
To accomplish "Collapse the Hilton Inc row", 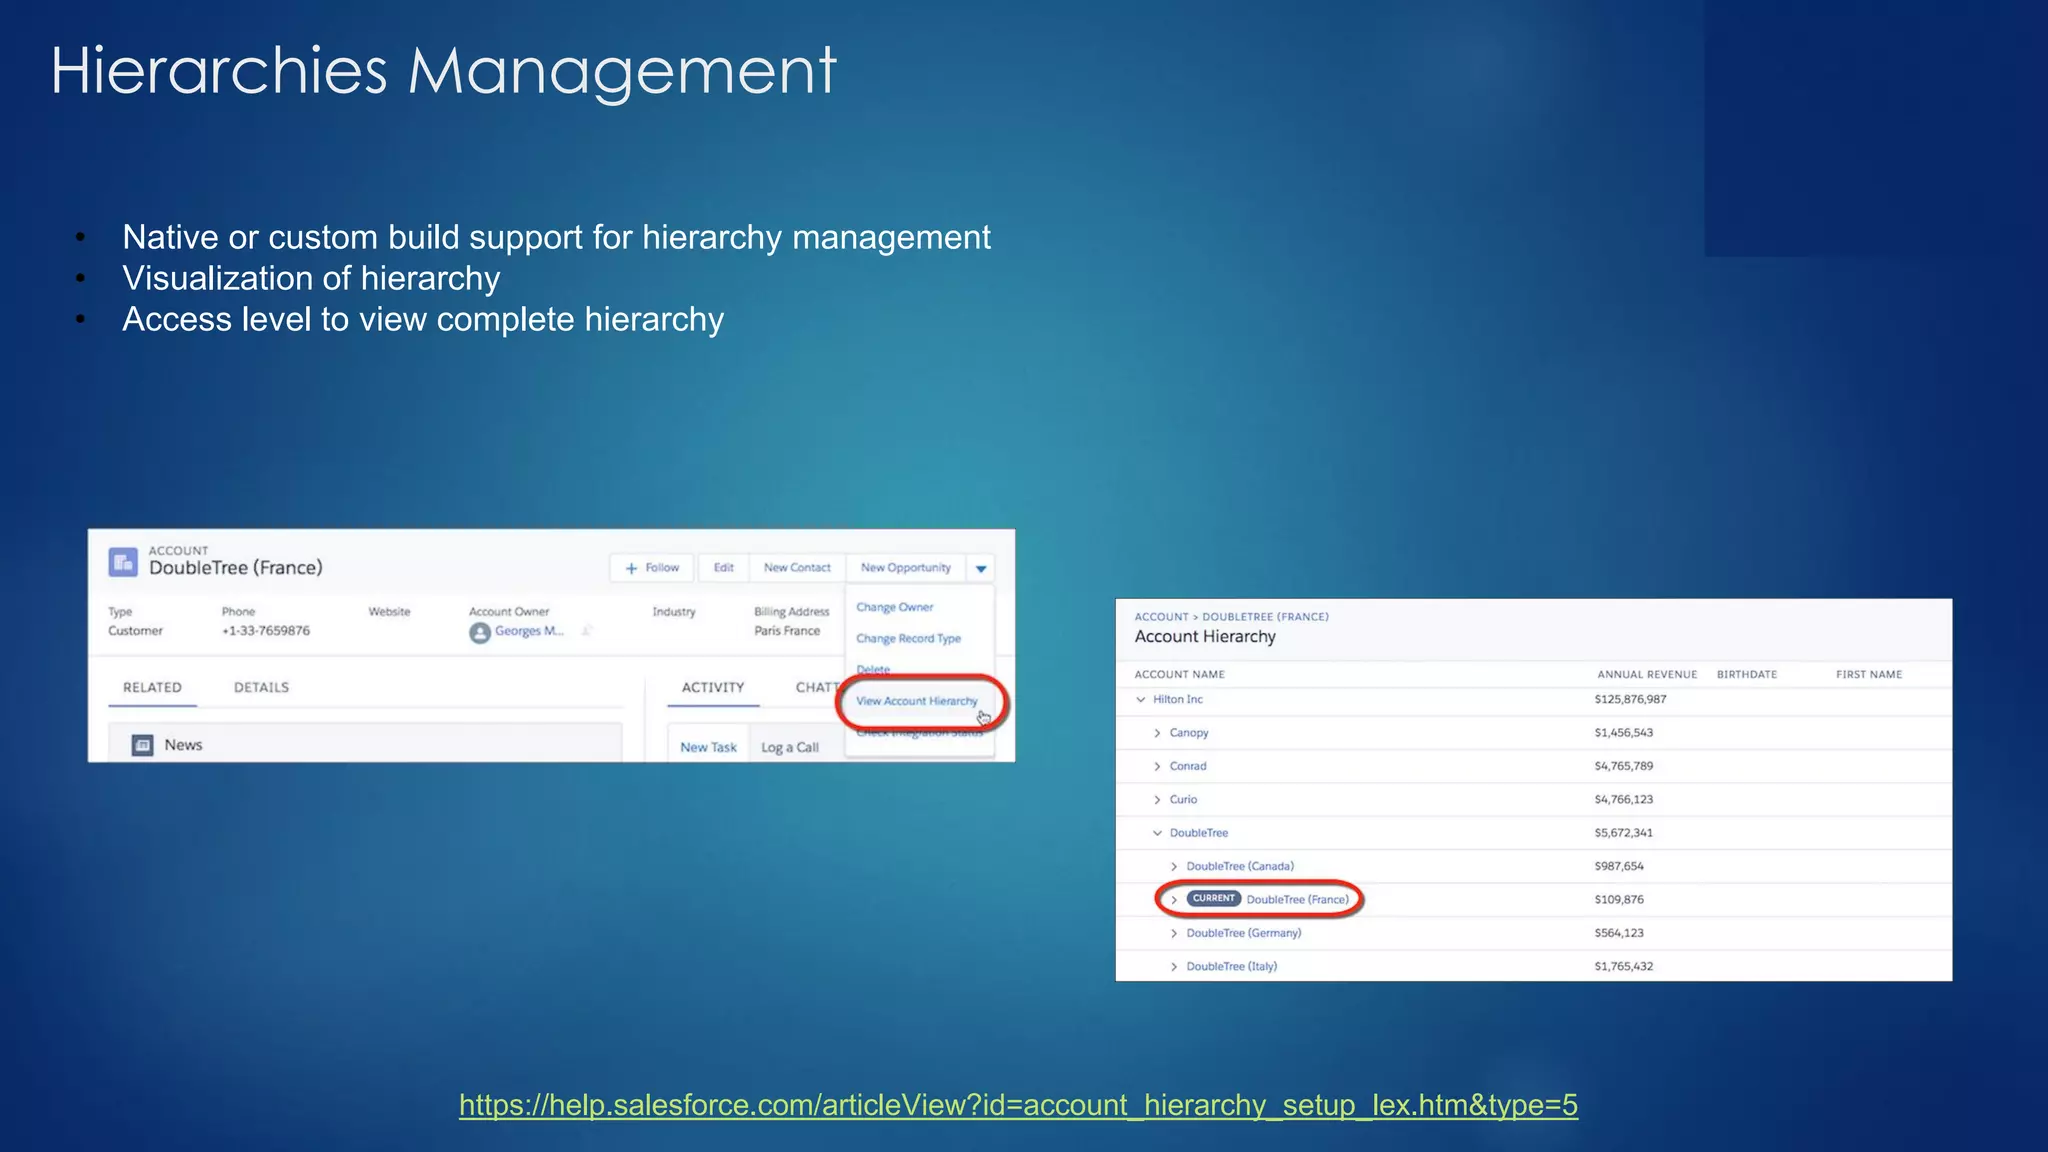I will (x=1141, y=700).
